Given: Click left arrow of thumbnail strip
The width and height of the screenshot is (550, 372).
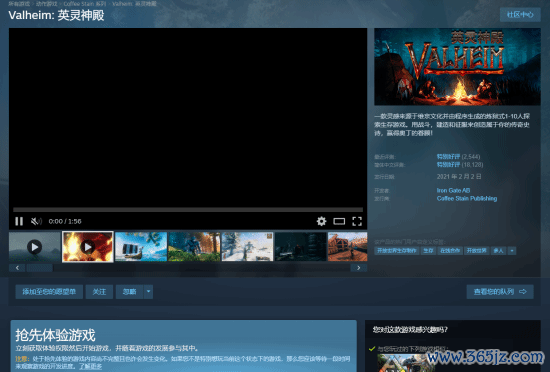Looking at the screenshot, I should coord(17,268).
